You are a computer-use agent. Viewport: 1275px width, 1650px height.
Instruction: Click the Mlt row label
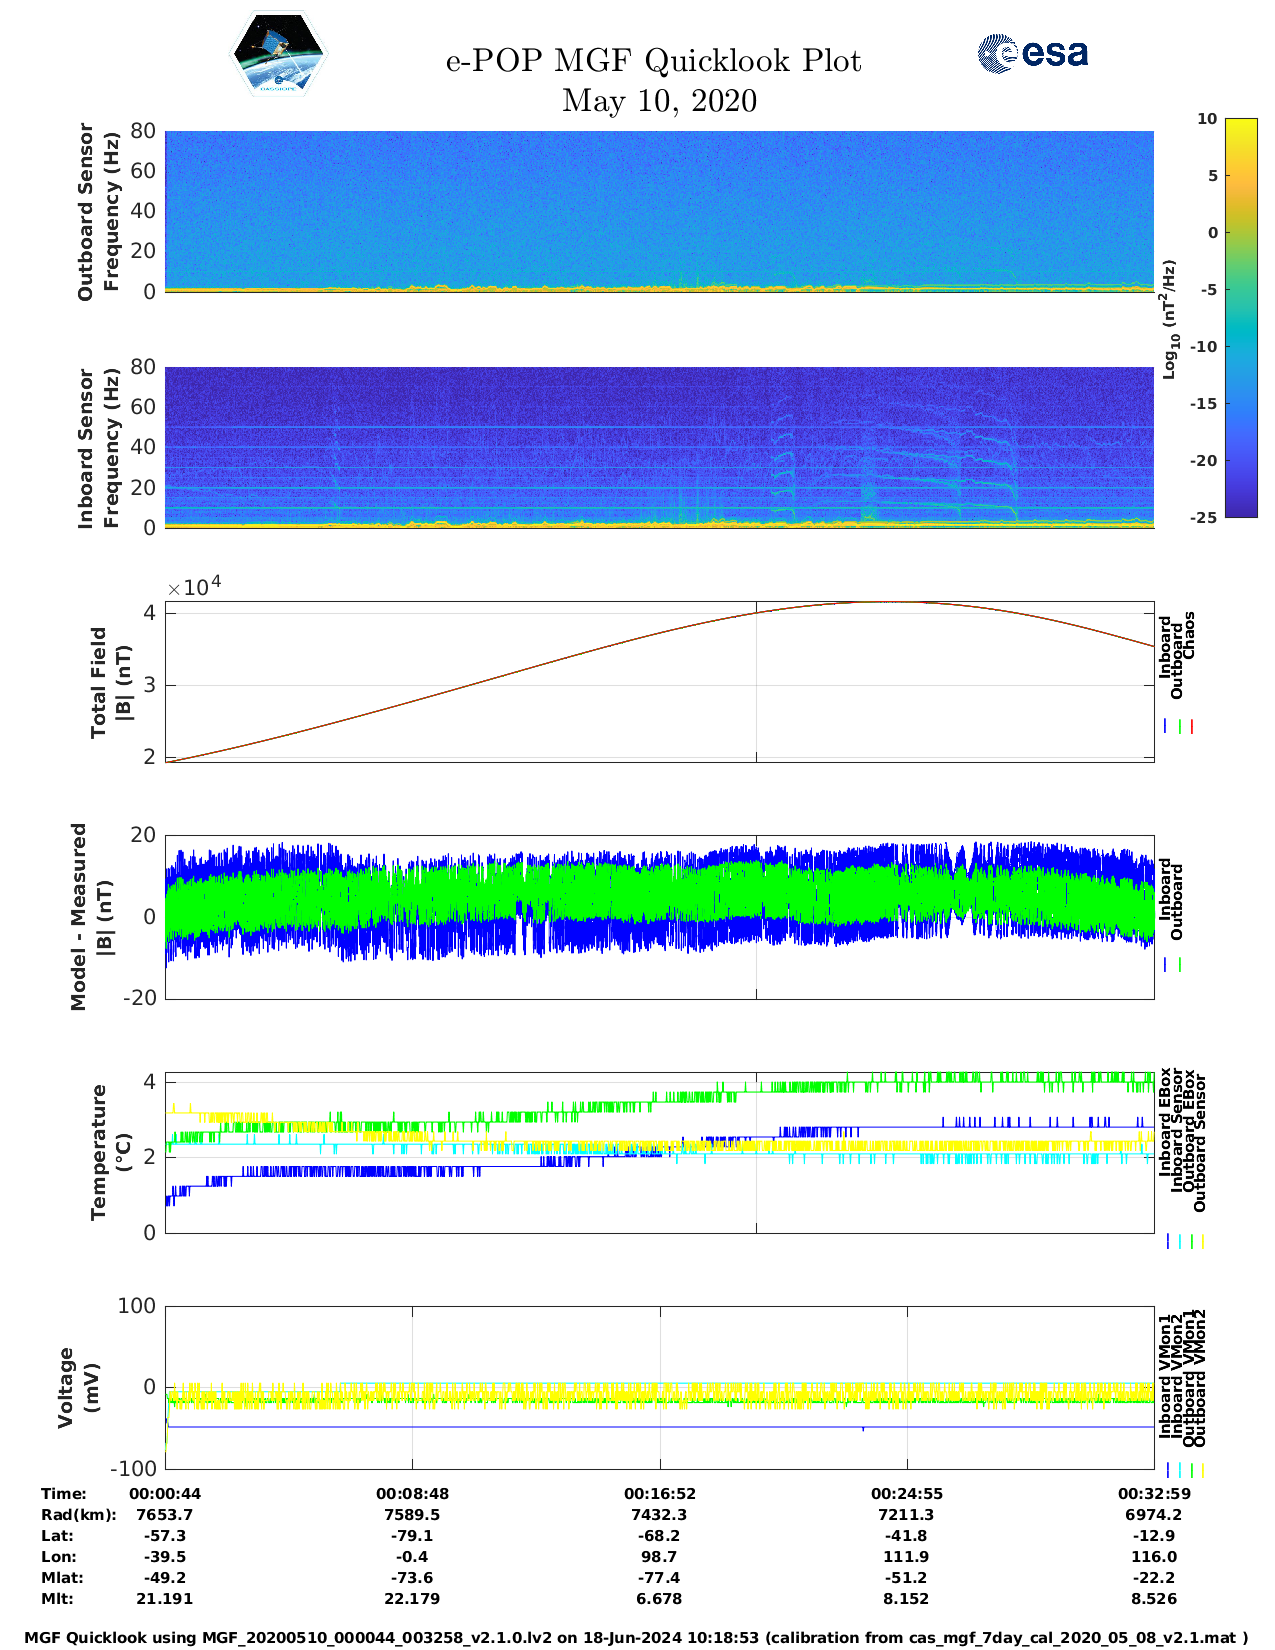(x=56, y=1599)
